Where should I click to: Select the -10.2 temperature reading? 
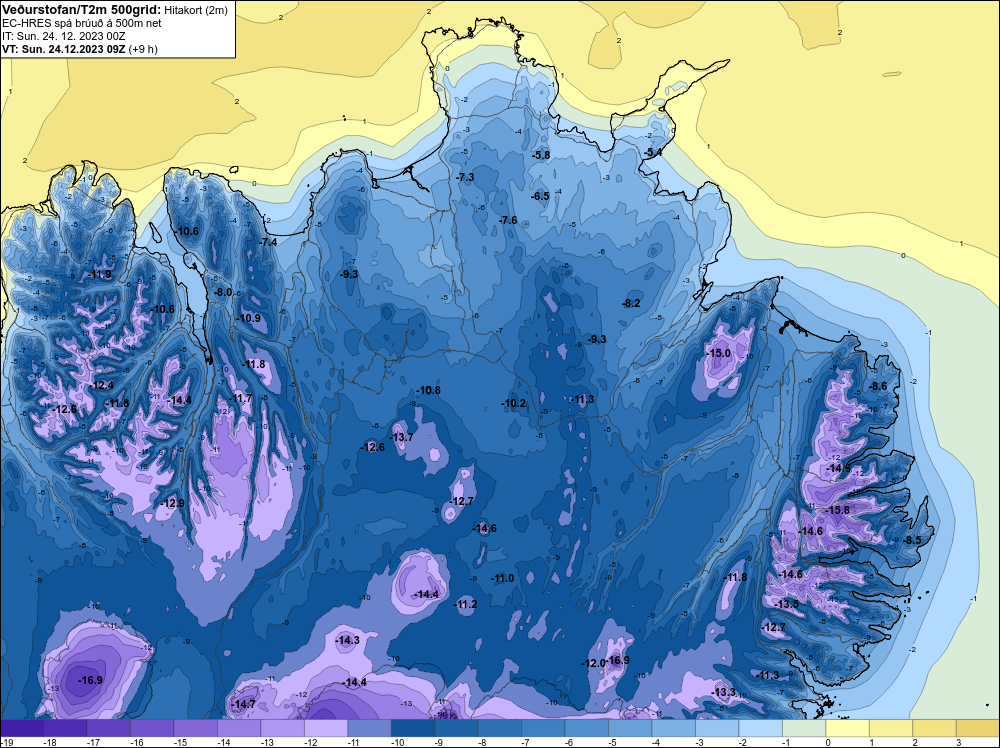tap(514, 403)
